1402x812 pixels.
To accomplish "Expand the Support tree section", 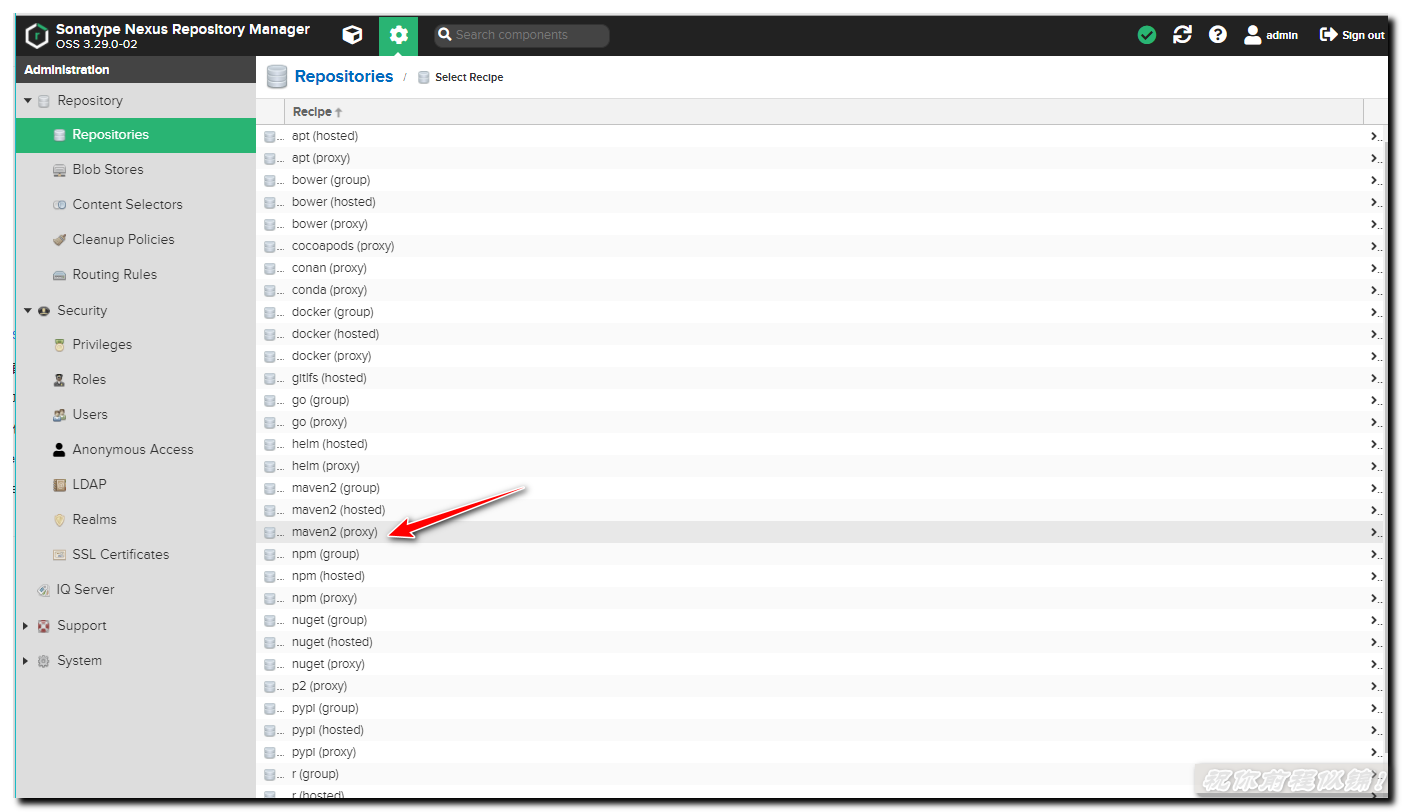I will tap(28, 626).
